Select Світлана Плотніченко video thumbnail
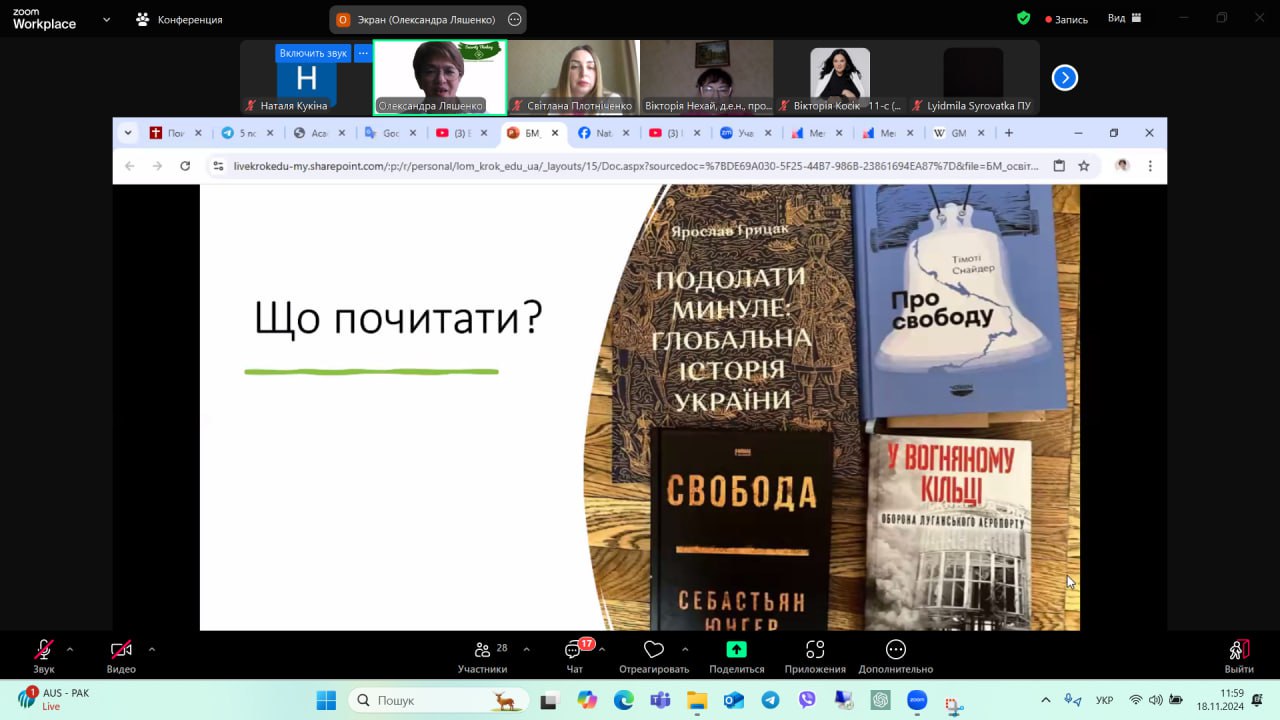 tap(573, 77)
